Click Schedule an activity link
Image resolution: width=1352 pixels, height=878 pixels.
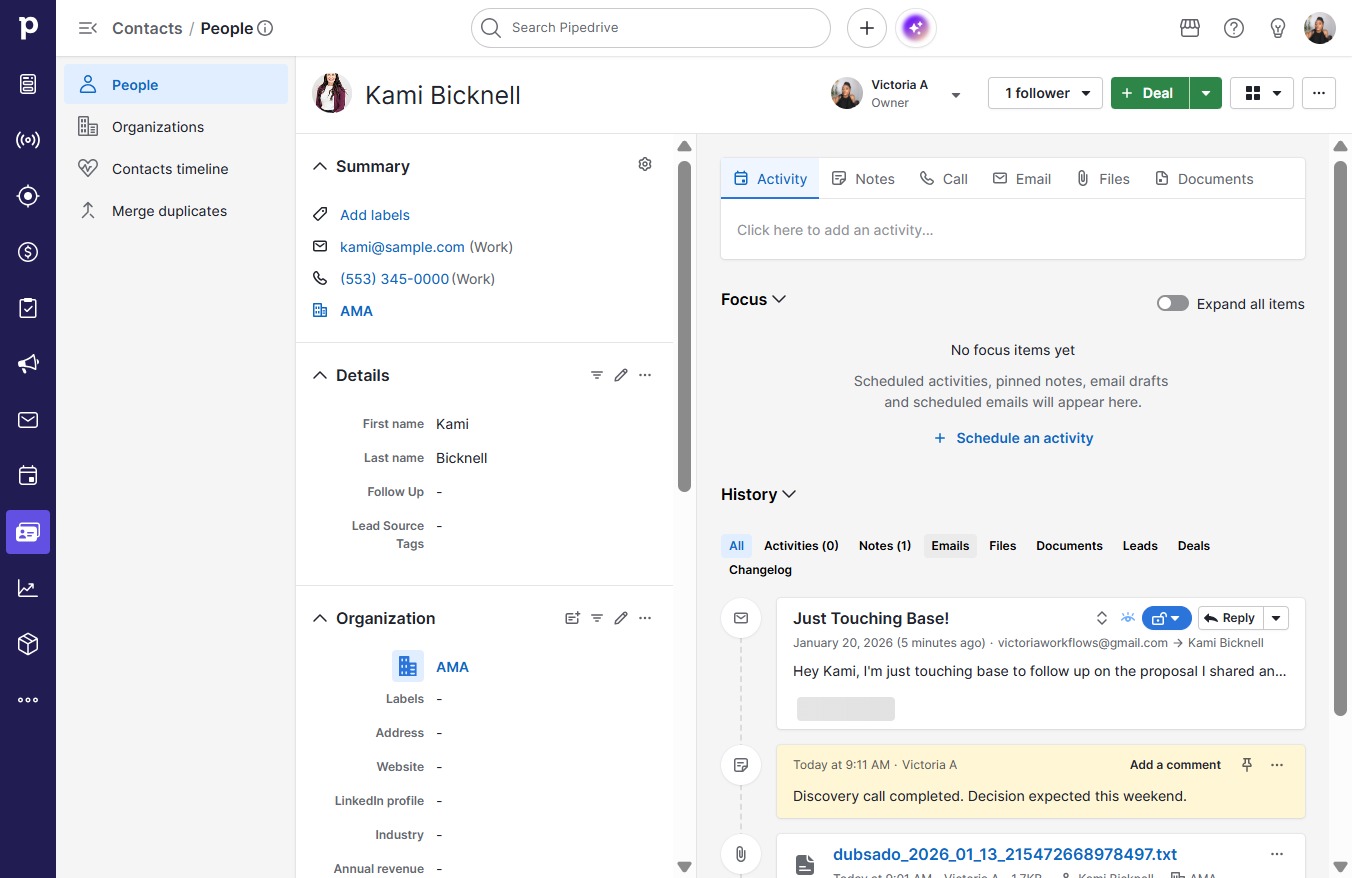(x=1013, y=438)
